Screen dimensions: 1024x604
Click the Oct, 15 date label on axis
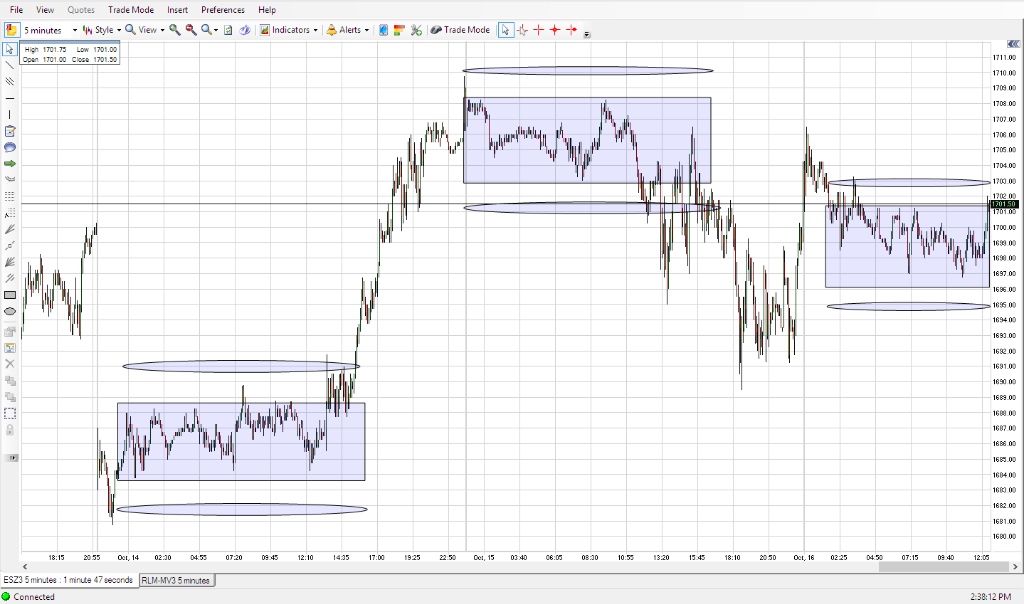tap(484, 558)
